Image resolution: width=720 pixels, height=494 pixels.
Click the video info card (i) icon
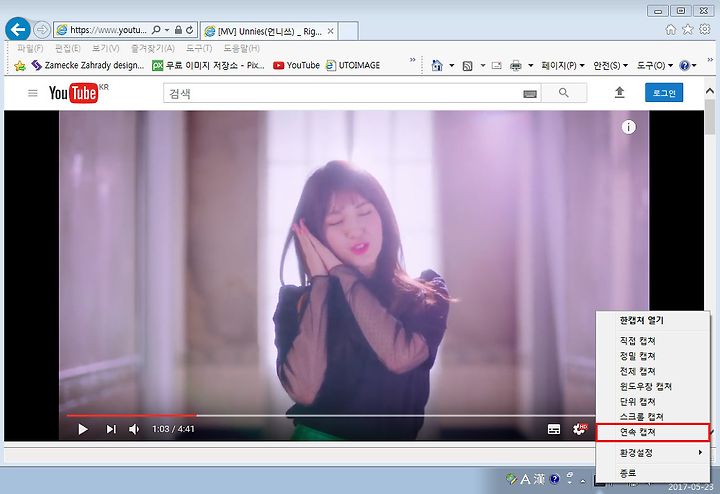[629, 127]
